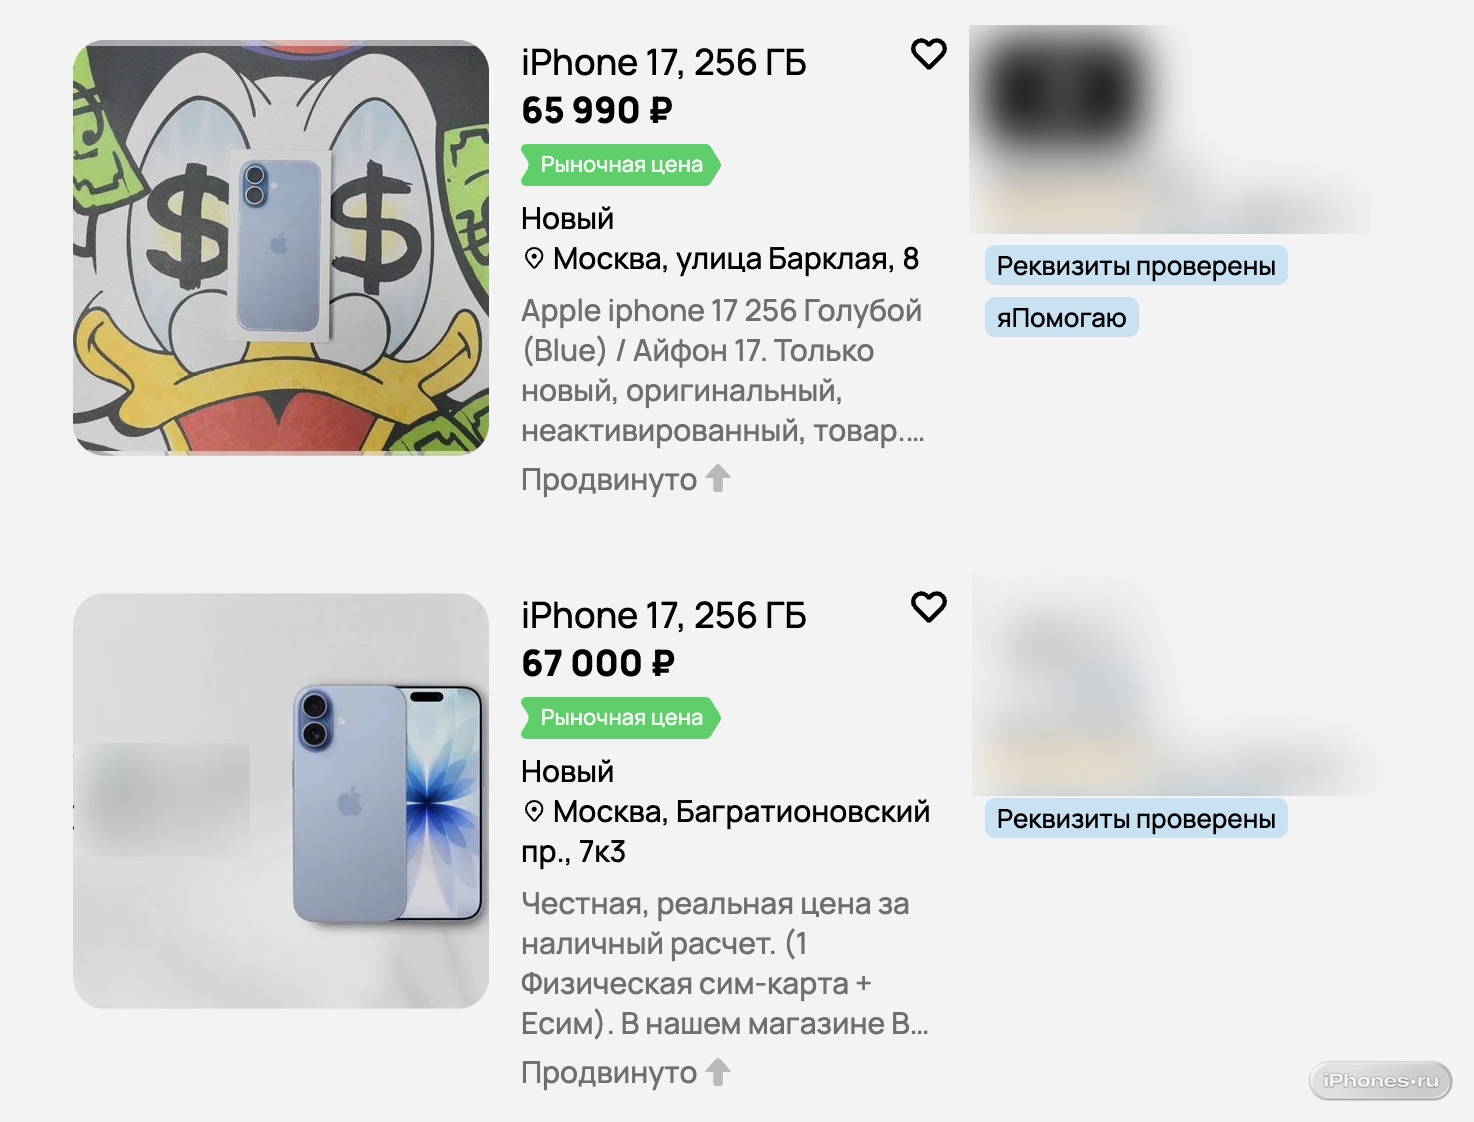Click the first Реквизиты проверены badge
Image resolution: width=1474 pixels, height=1122 pixels.
[1136, 266]
